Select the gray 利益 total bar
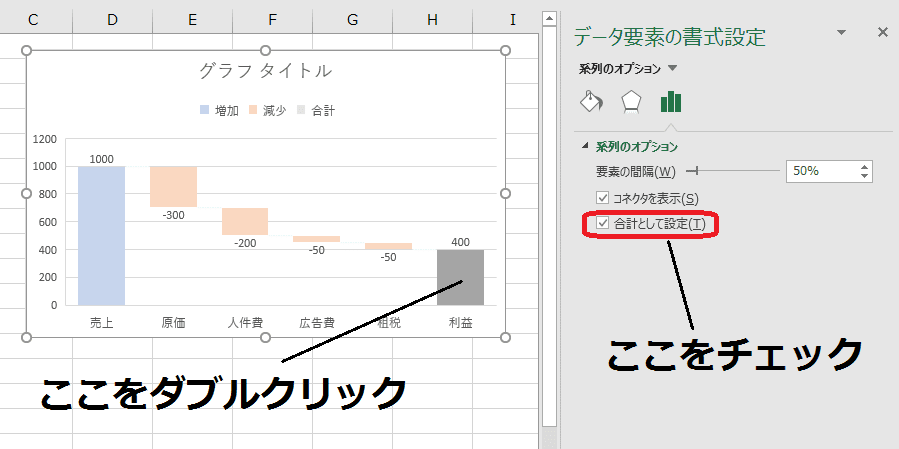899x449 pixels. coord(460,278)
